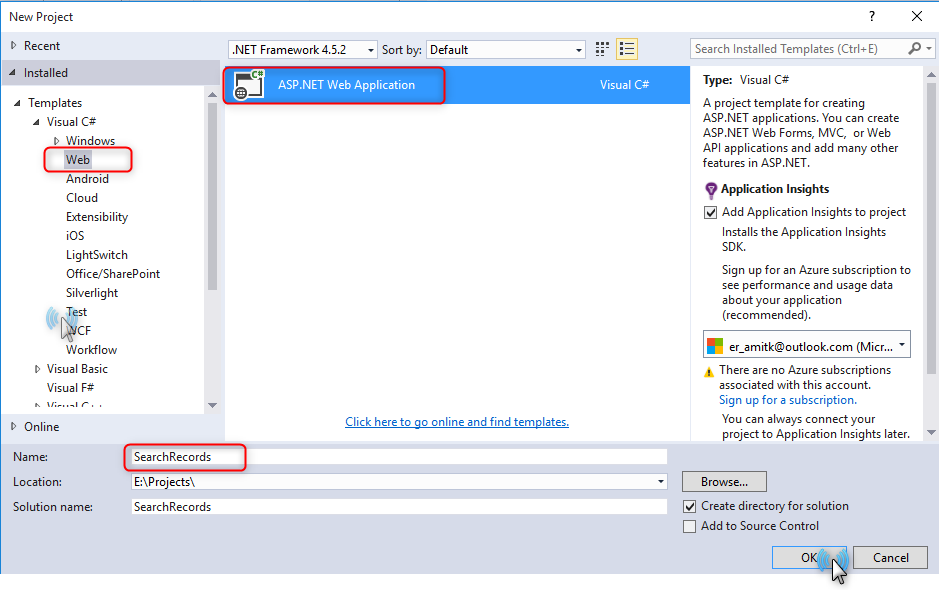Expand the Visual Basic tree node
The image size is (939, 590).
point(37,369)
